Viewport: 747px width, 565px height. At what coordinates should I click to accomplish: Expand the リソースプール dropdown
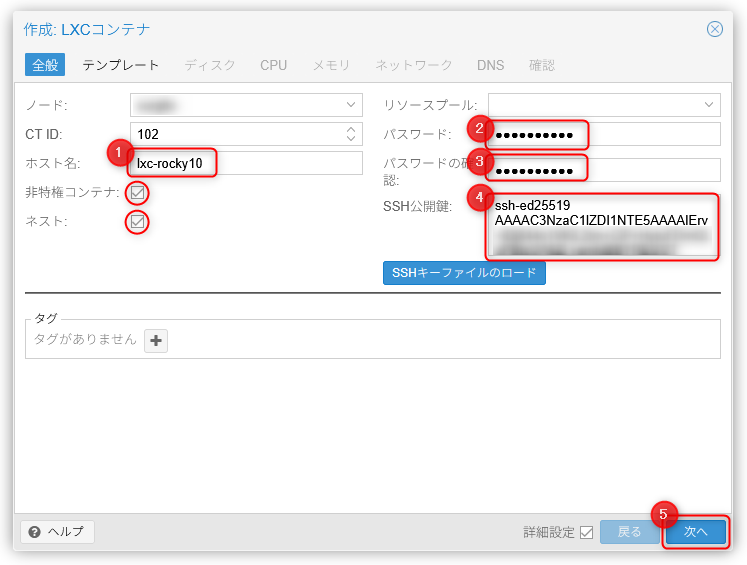710,105
